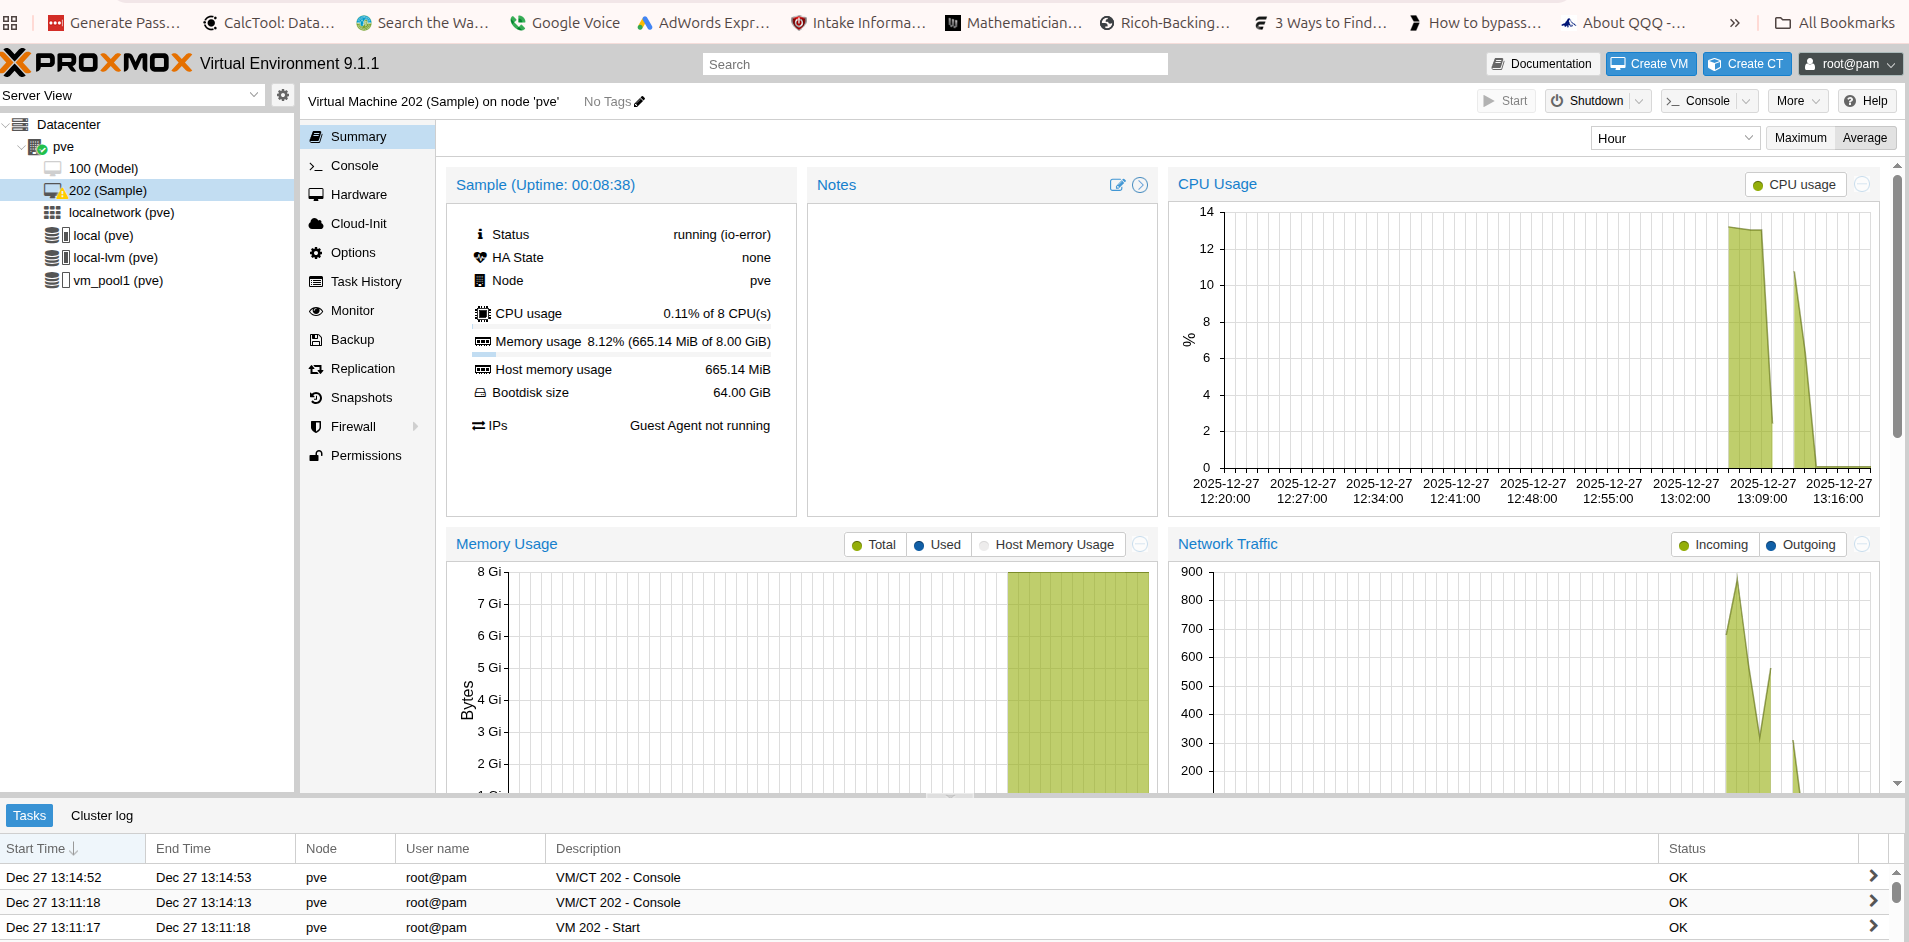Switch to the Cluster log tab
The height and width of the screenshot is (942, 1909).
pyautogui.click(x=102, y=816)
